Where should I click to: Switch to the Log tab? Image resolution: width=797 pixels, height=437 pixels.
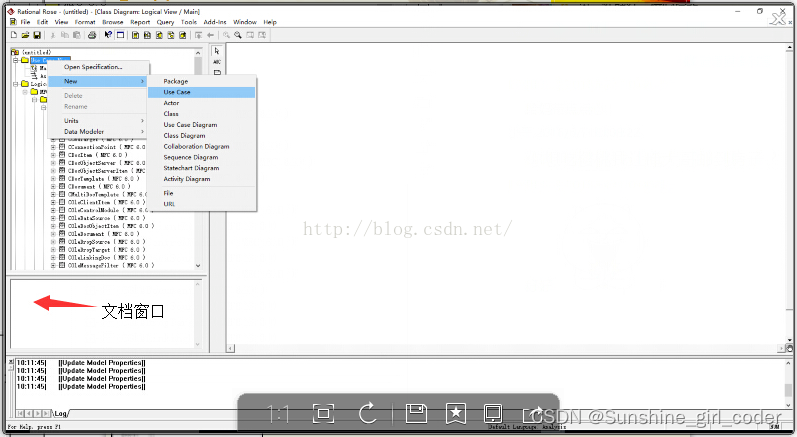click(x=61, y=414)
